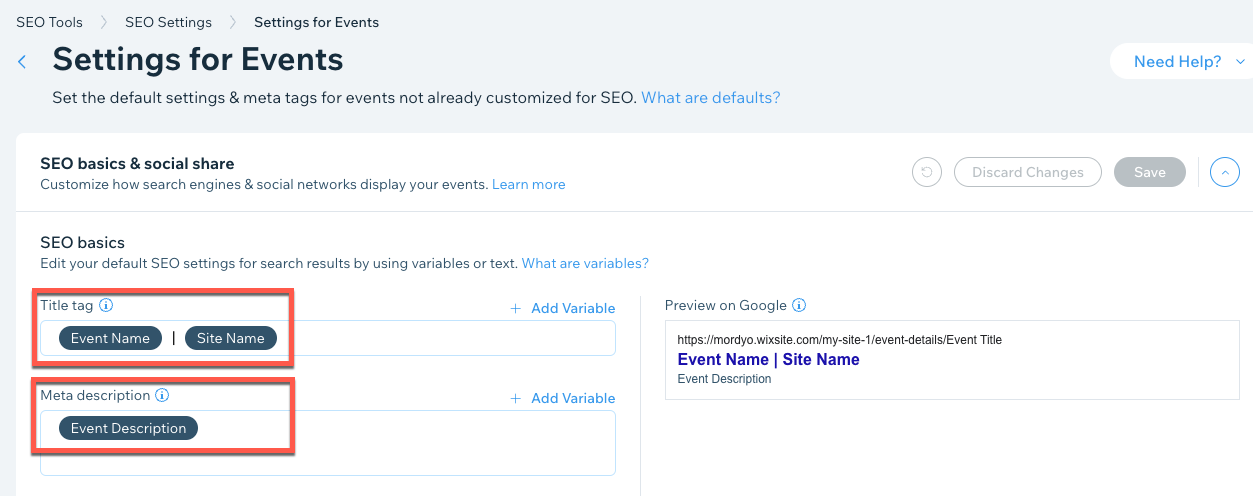Navigate to SEO Settings breadcrumb

(x=168, y=22)
